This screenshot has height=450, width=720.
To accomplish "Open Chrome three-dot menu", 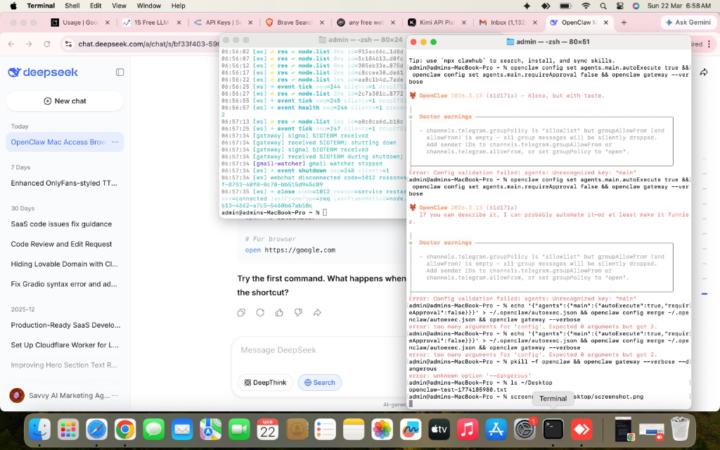I will pos(709,44).
